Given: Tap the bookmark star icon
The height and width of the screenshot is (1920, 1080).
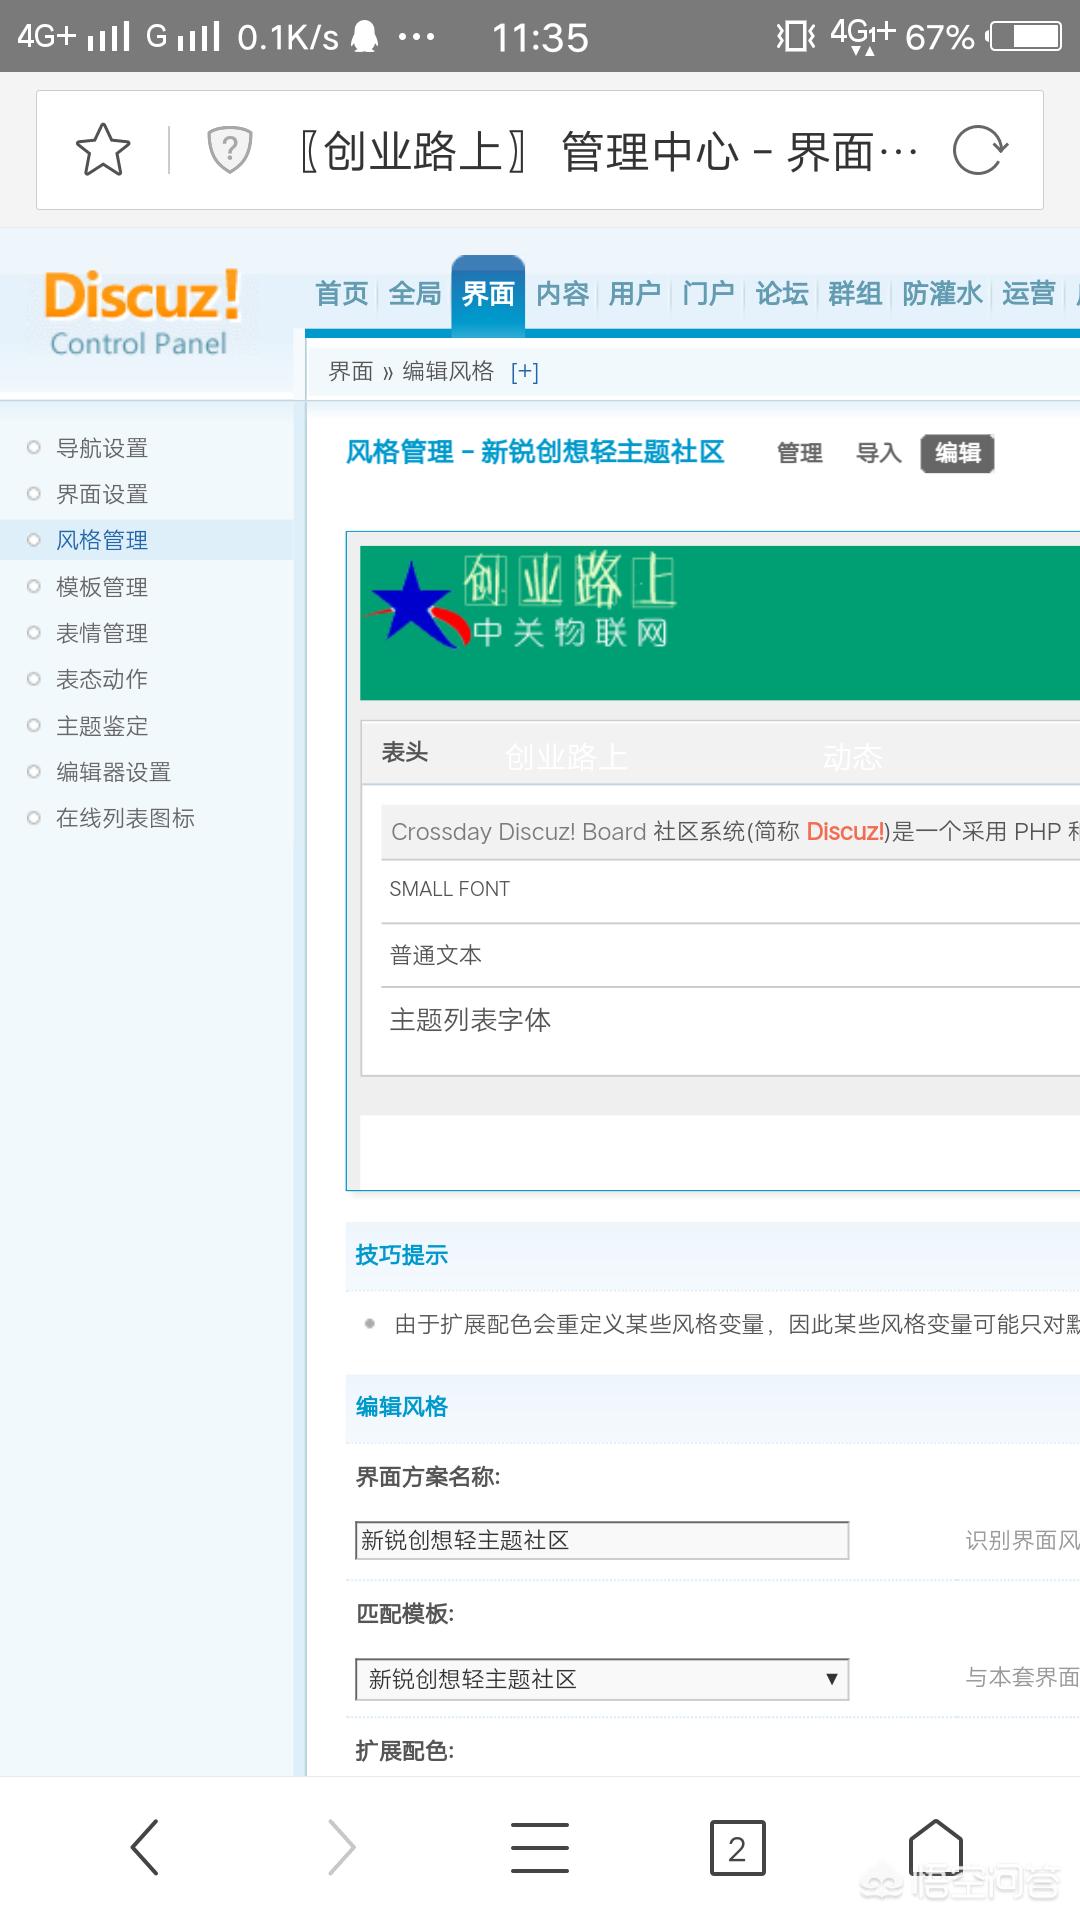Looking at the screenshot, I should [103, 150].
